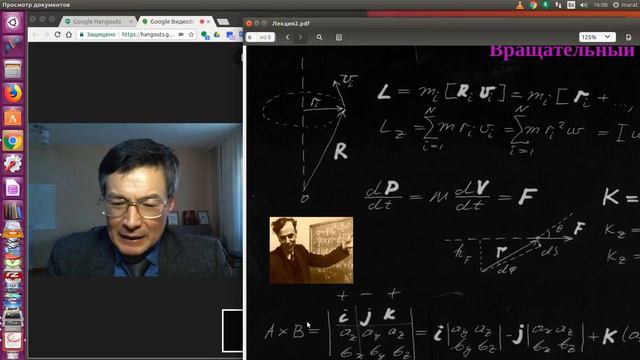Open the document viewer file options menu

coord(629,37)
